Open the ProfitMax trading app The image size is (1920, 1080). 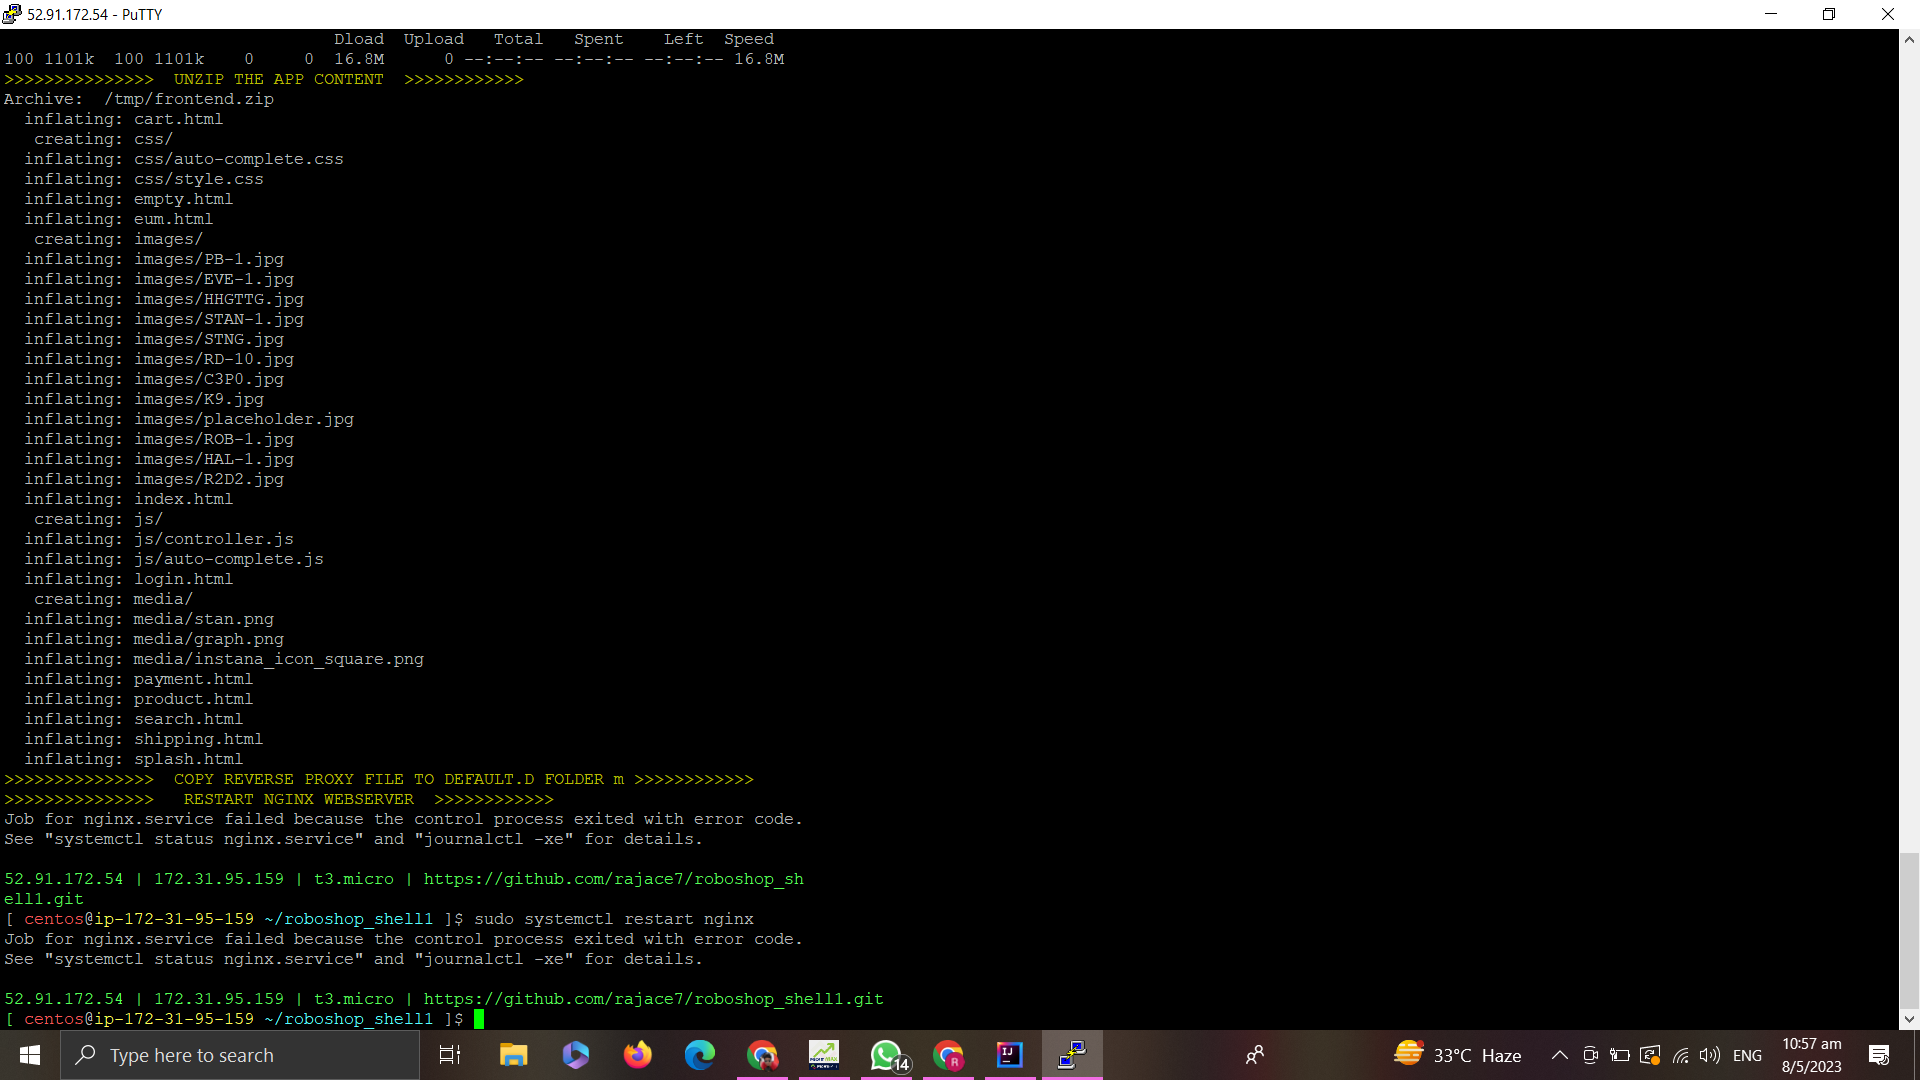pyautogui.click(x=824, y=1055)
